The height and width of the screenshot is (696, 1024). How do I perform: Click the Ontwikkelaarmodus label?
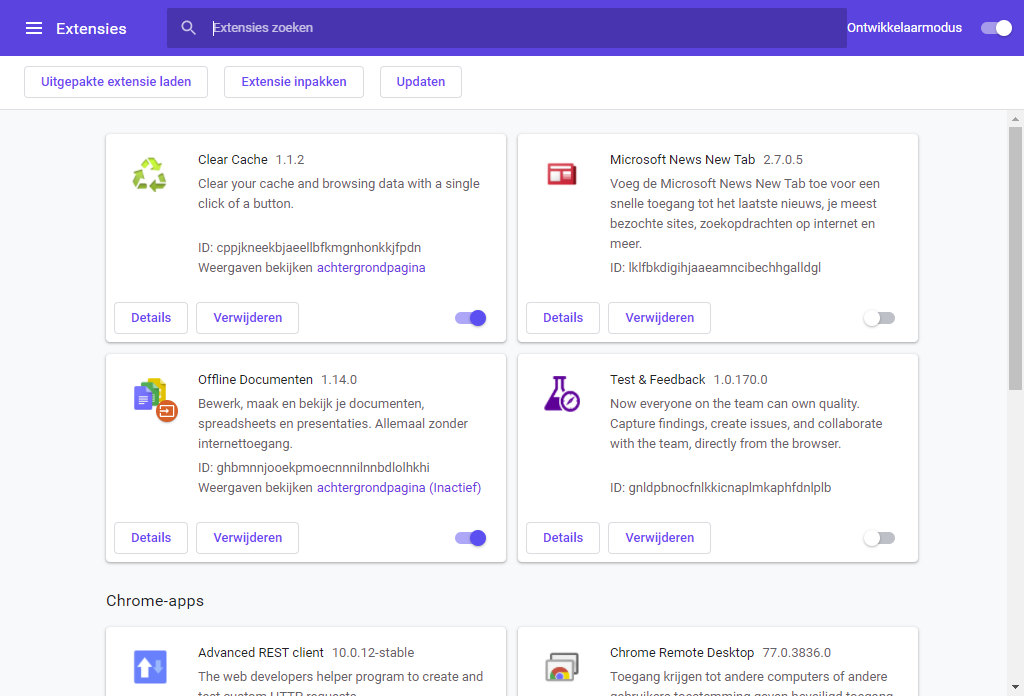pos(904,28)
